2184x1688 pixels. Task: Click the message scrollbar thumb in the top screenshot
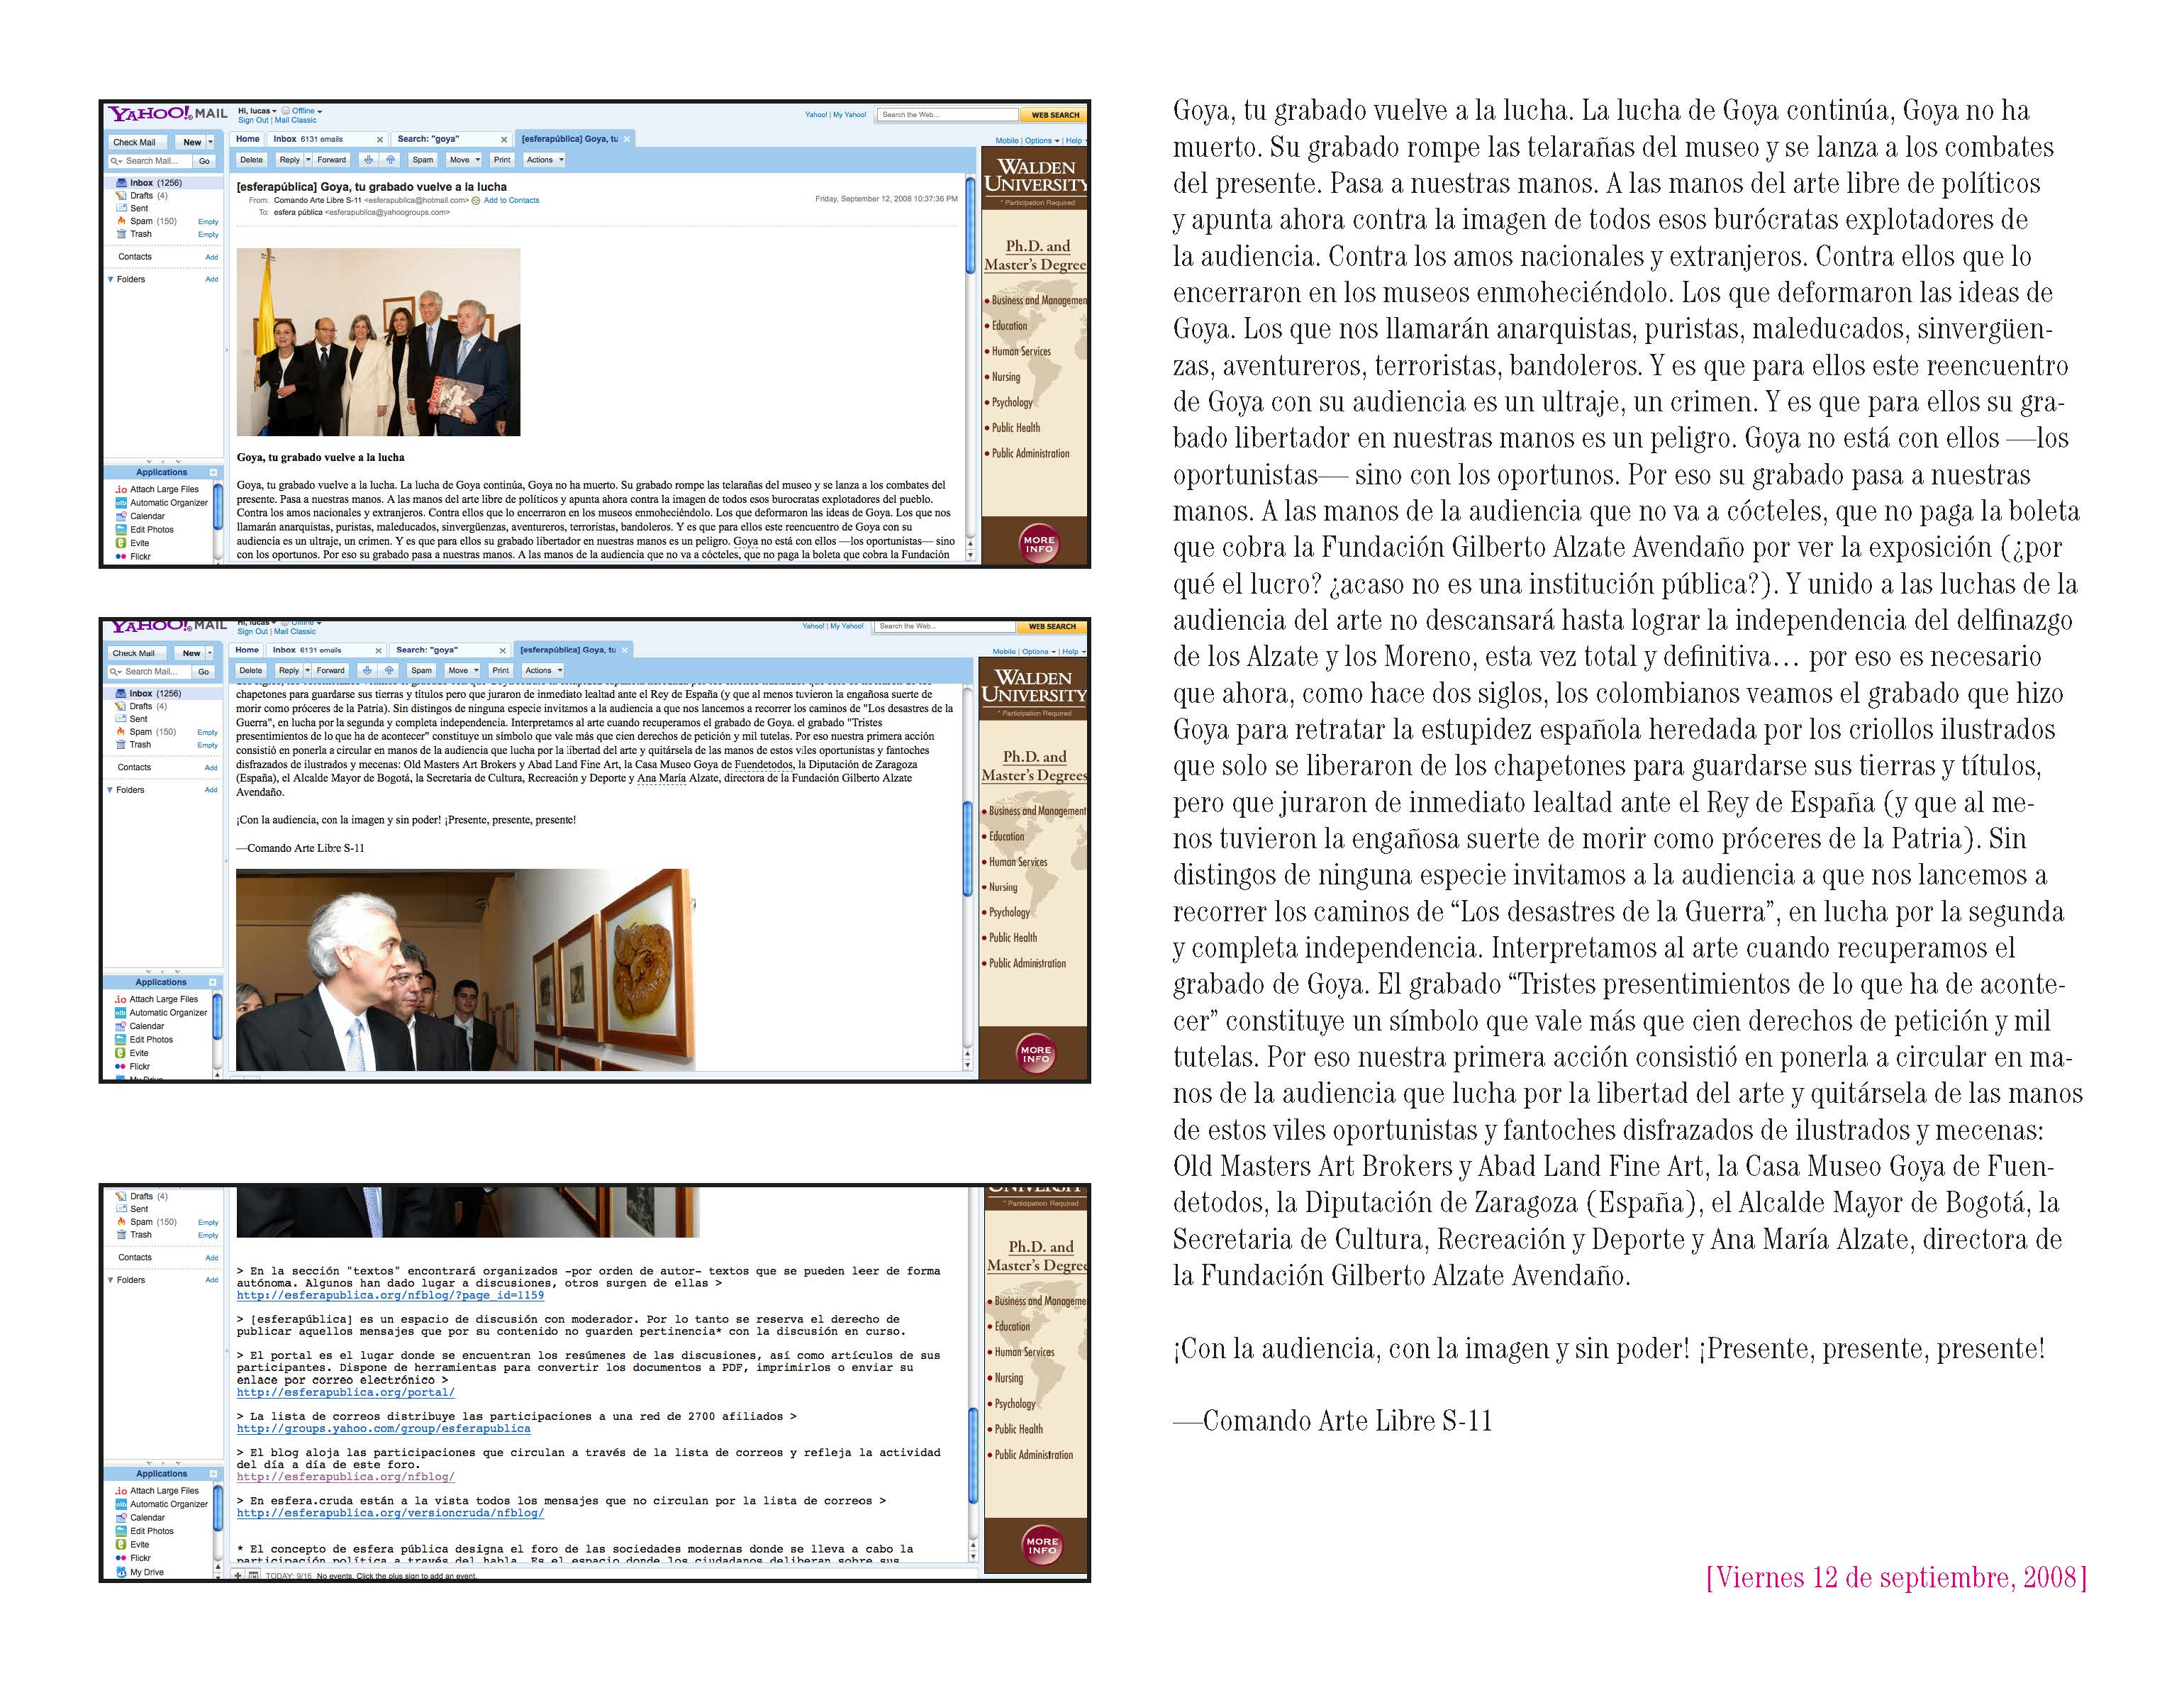point(970,225)
